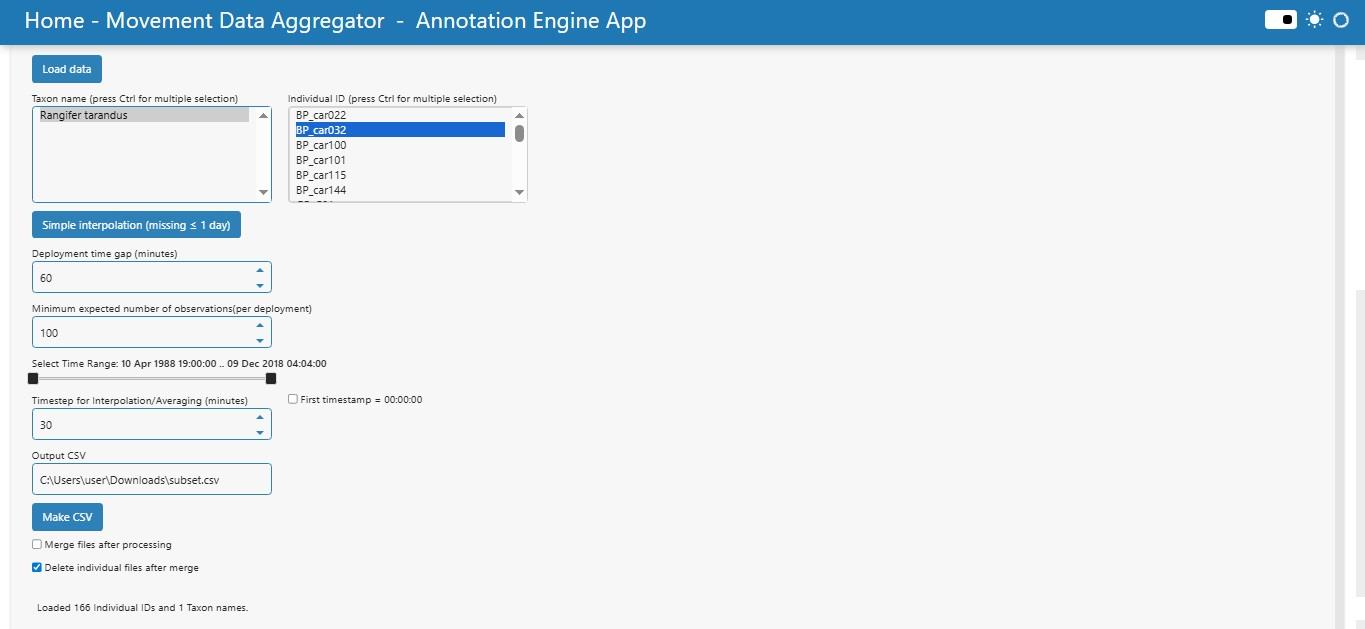Viewport: 1365px width, 629px height.
Task: Click the Deployment time gap input field
Action: (x=152, y=277)
